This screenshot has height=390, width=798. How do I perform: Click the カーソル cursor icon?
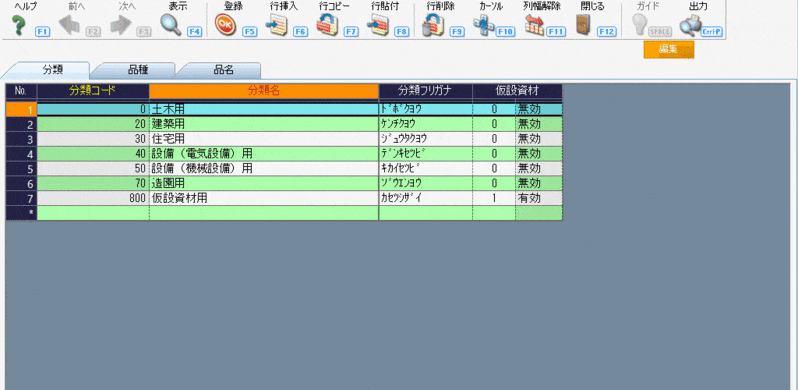tap(483, 25)
